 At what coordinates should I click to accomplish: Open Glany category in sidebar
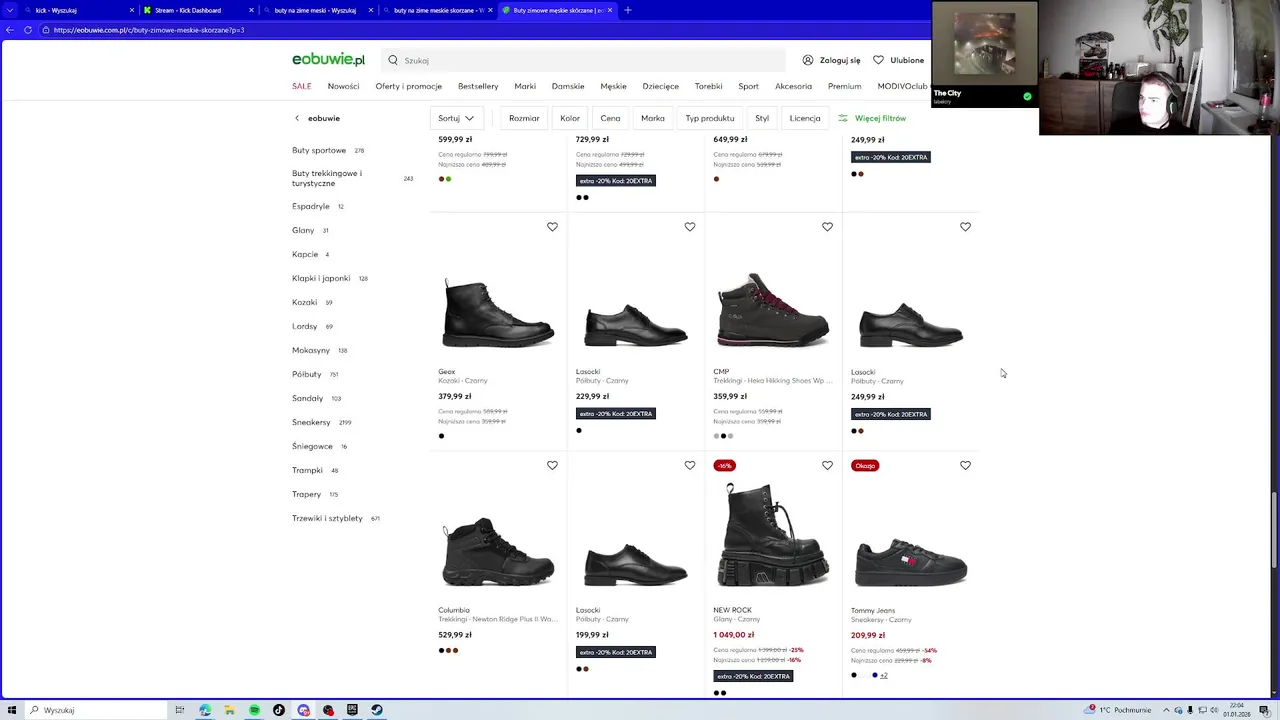[x=303, y=230]
